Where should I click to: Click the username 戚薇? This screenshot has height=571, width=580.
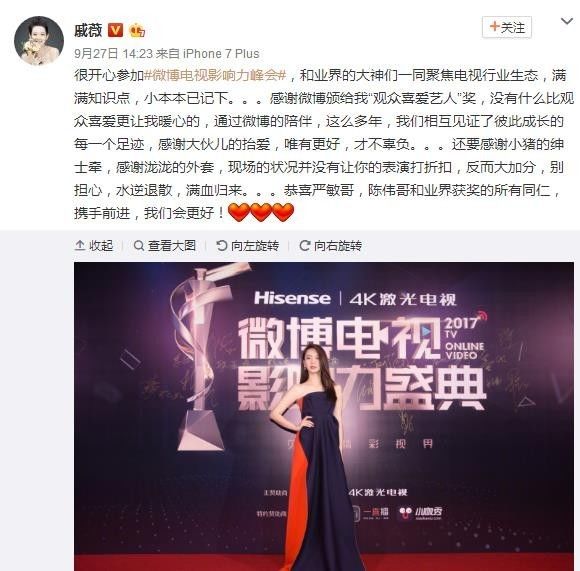click(88, 30)
